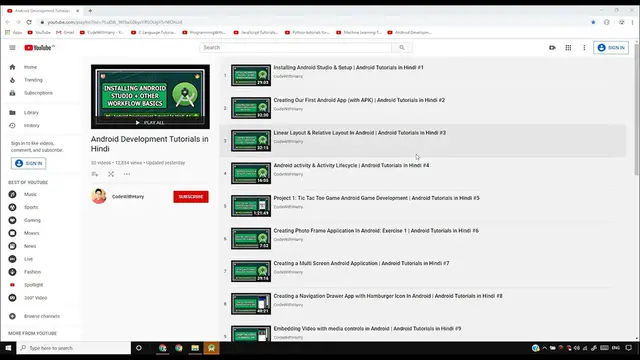The image size is (640, 360).
Task: Open the YouTube apps grid icon
Action: [x=568, y=48]
